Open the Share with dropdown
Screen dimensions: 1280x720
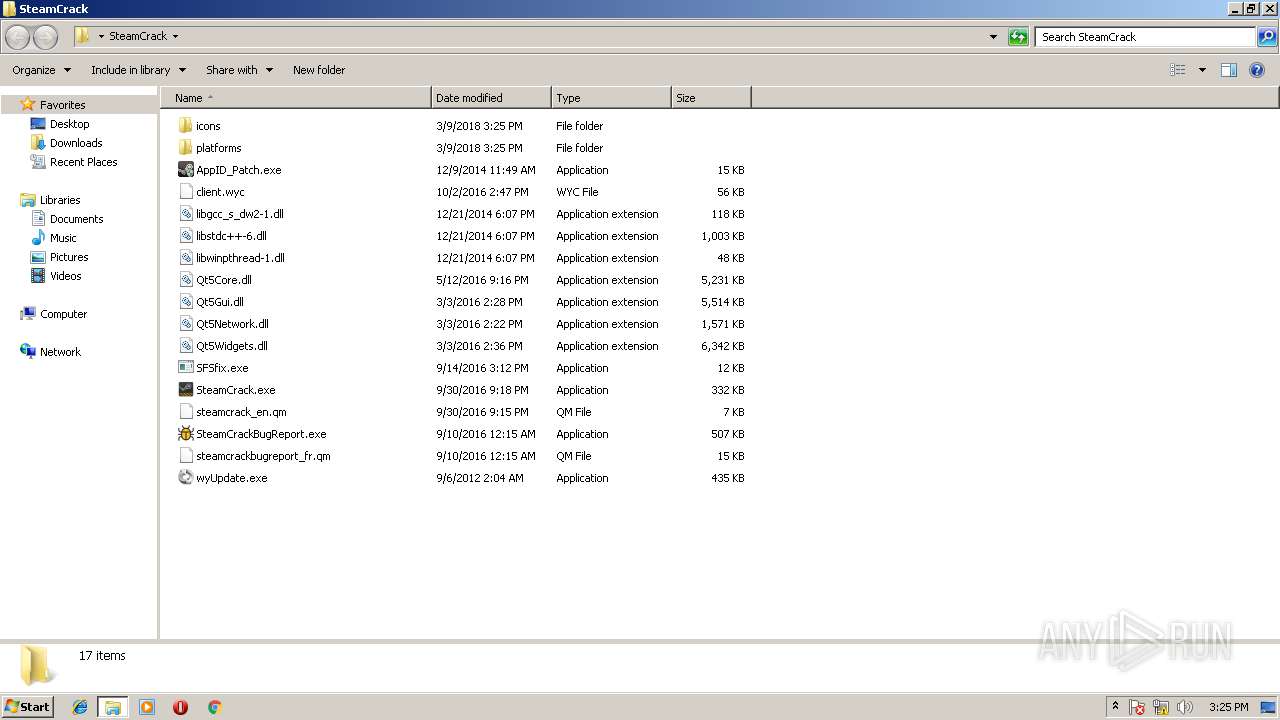click(x=239, y=70)
